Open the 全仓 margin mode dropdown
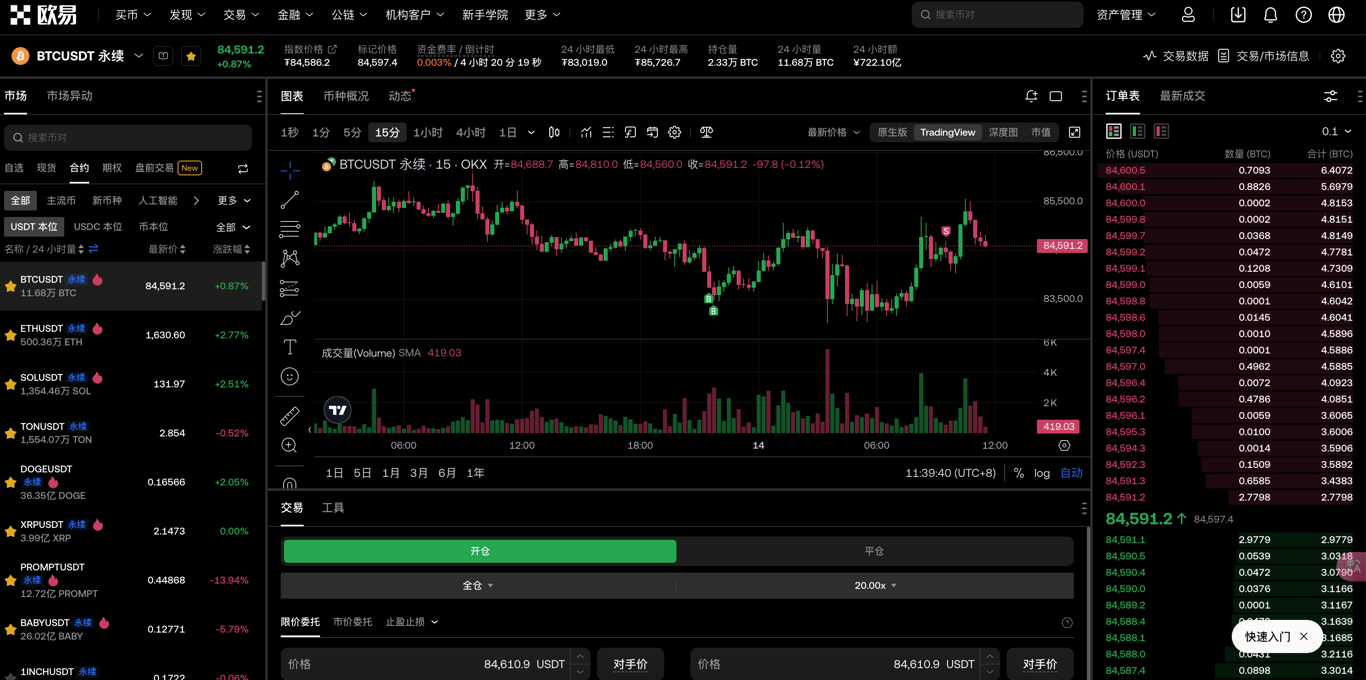This screenshot has height=680, width=1366. point(478,585)
